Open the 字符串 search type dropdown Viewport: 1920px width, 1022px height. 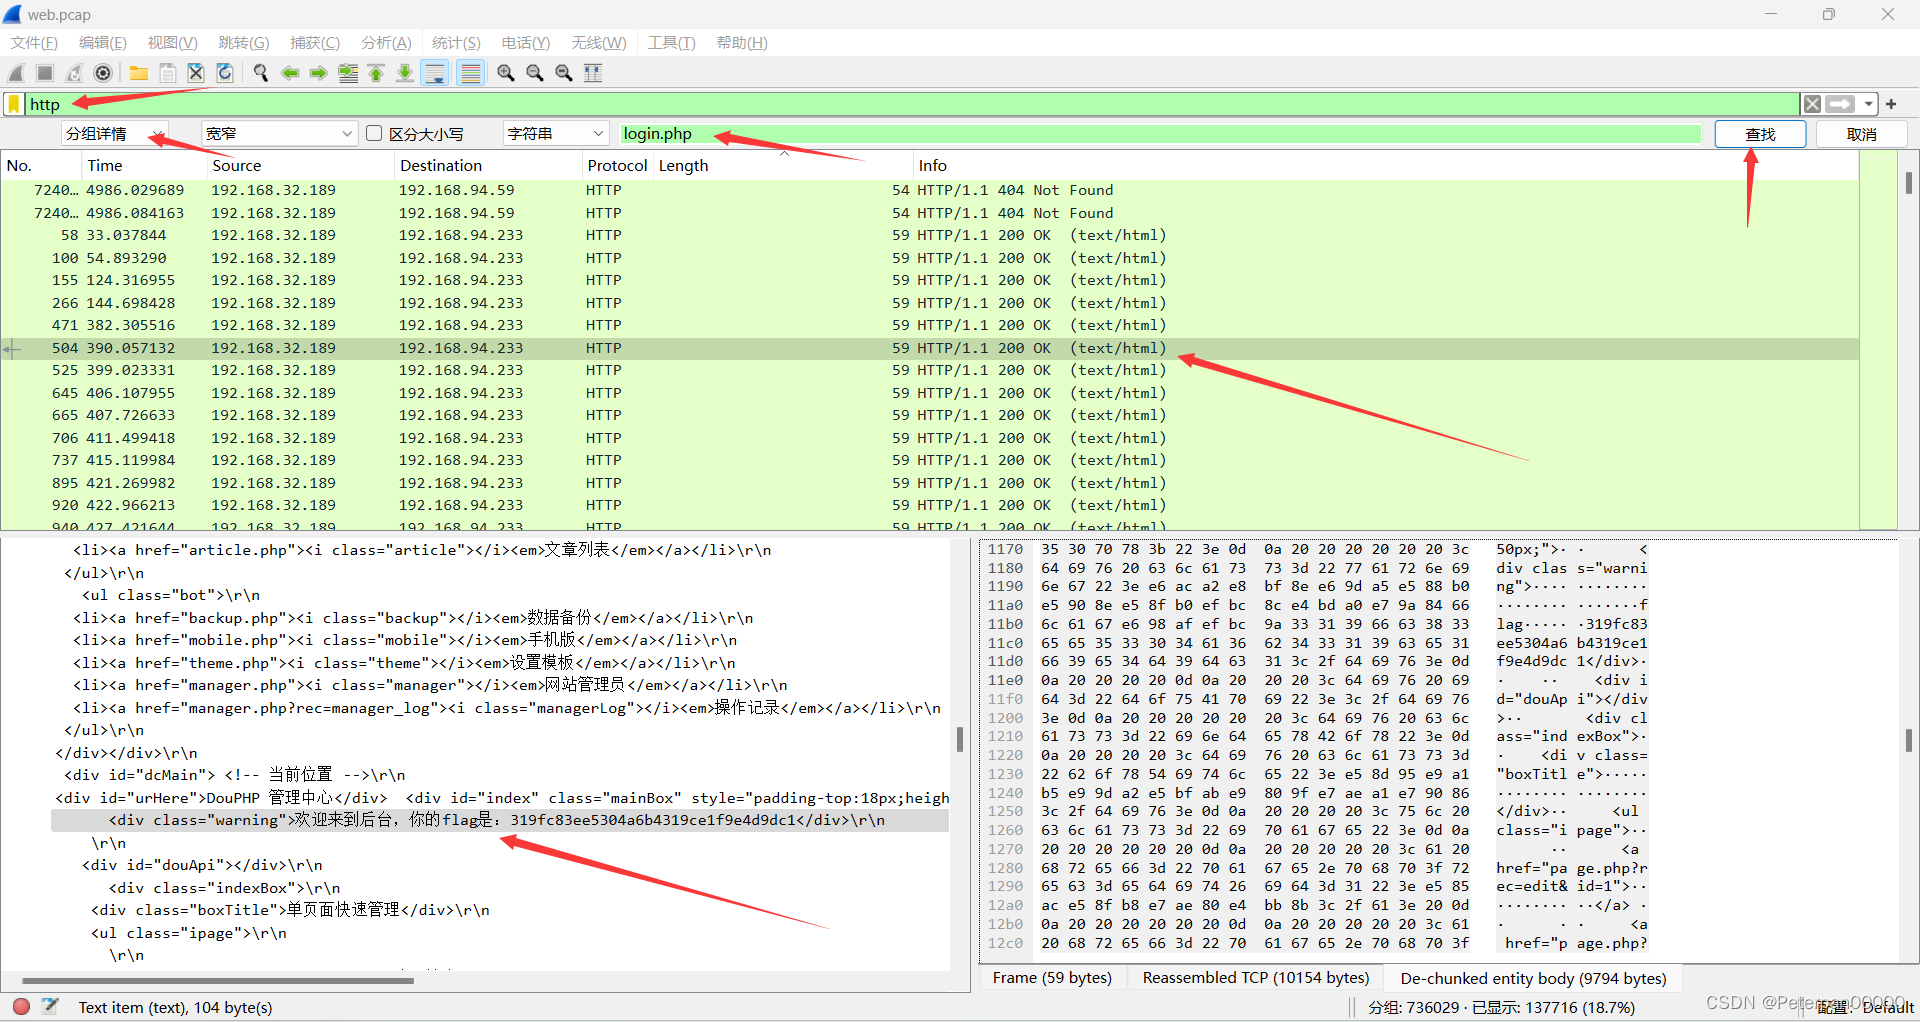556,134
